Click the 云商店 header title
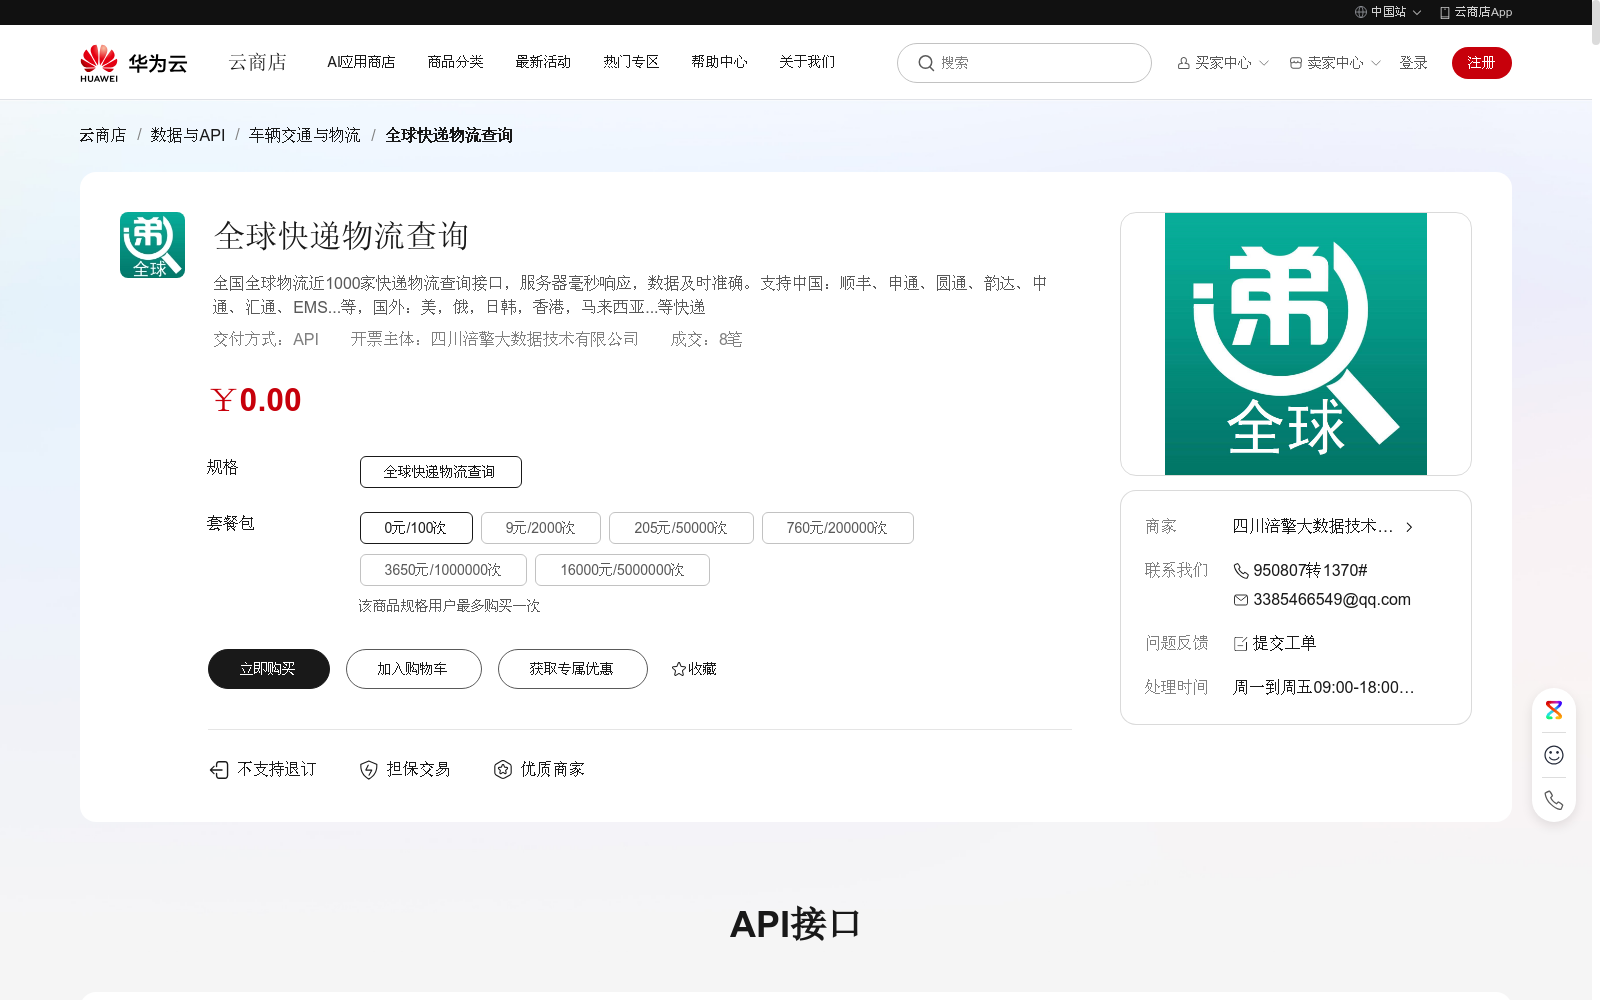Screen dimensions: 1600x1000 pyautogui.click(x=258, y=62)
